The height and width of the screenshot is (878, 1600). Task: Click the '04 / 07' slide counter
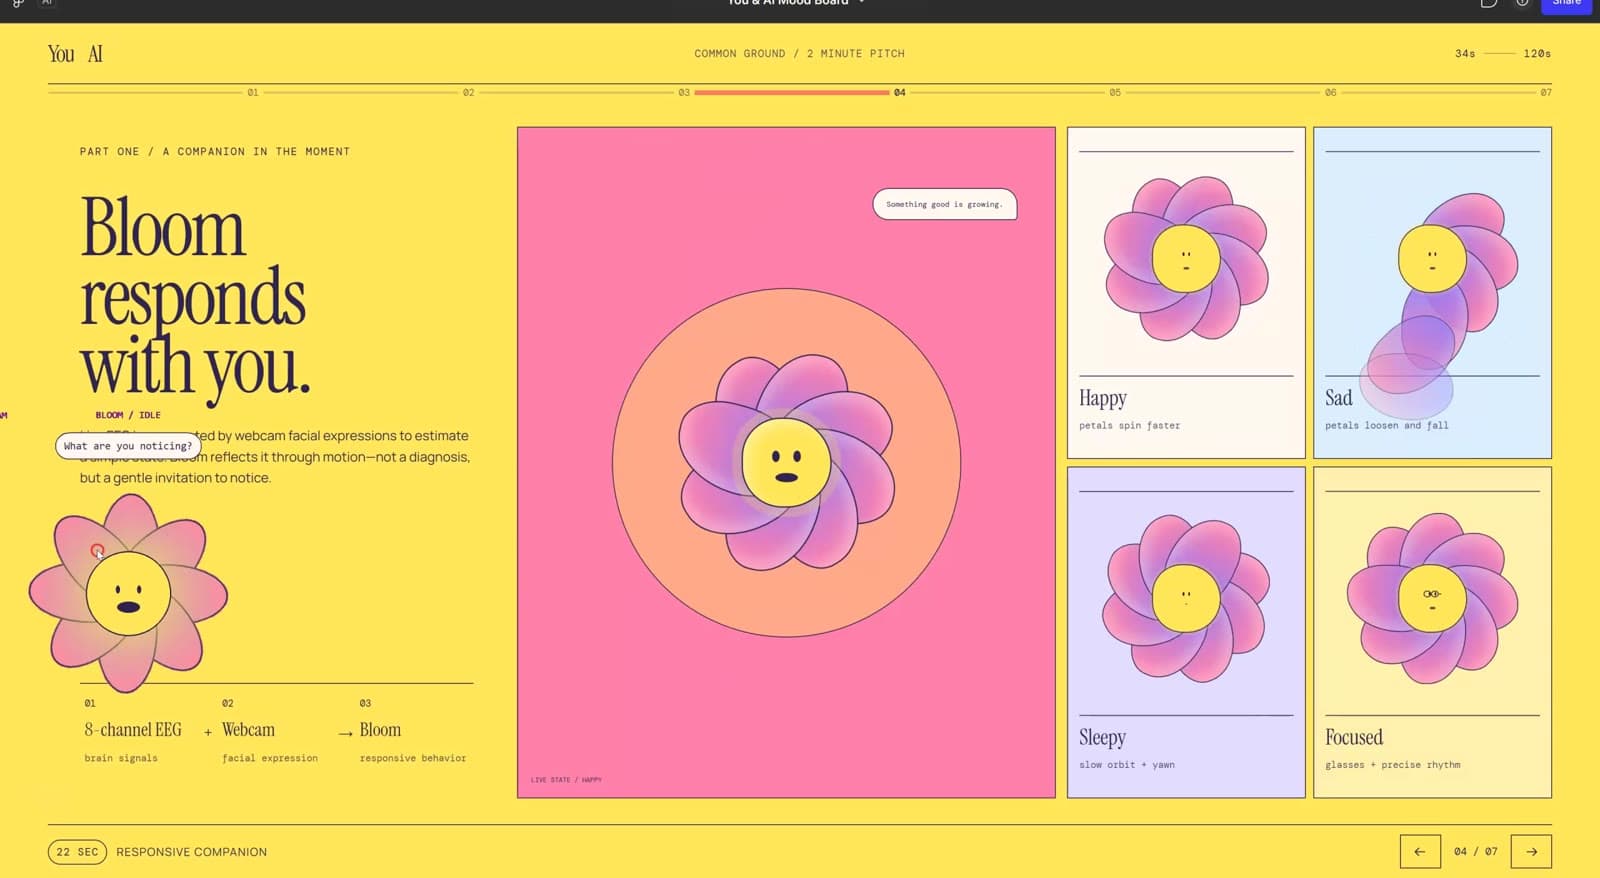pos(1476,852)
